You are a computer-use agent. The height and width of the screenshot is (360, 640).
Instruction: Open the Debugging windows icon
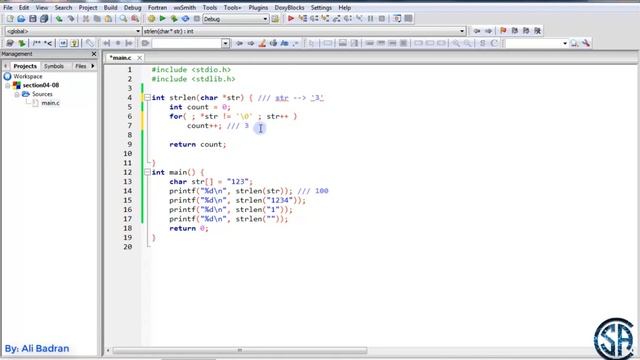(397, 19)
